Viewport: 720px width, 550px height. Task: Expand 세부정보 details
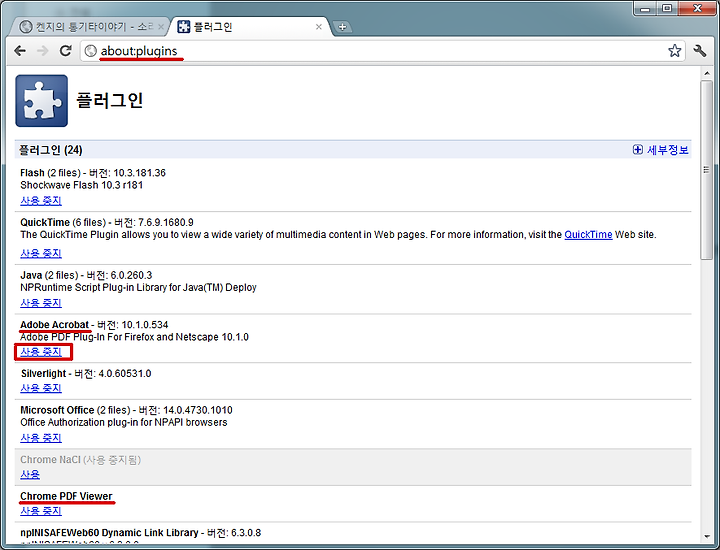pyautogui.click(x=660, y=150)
